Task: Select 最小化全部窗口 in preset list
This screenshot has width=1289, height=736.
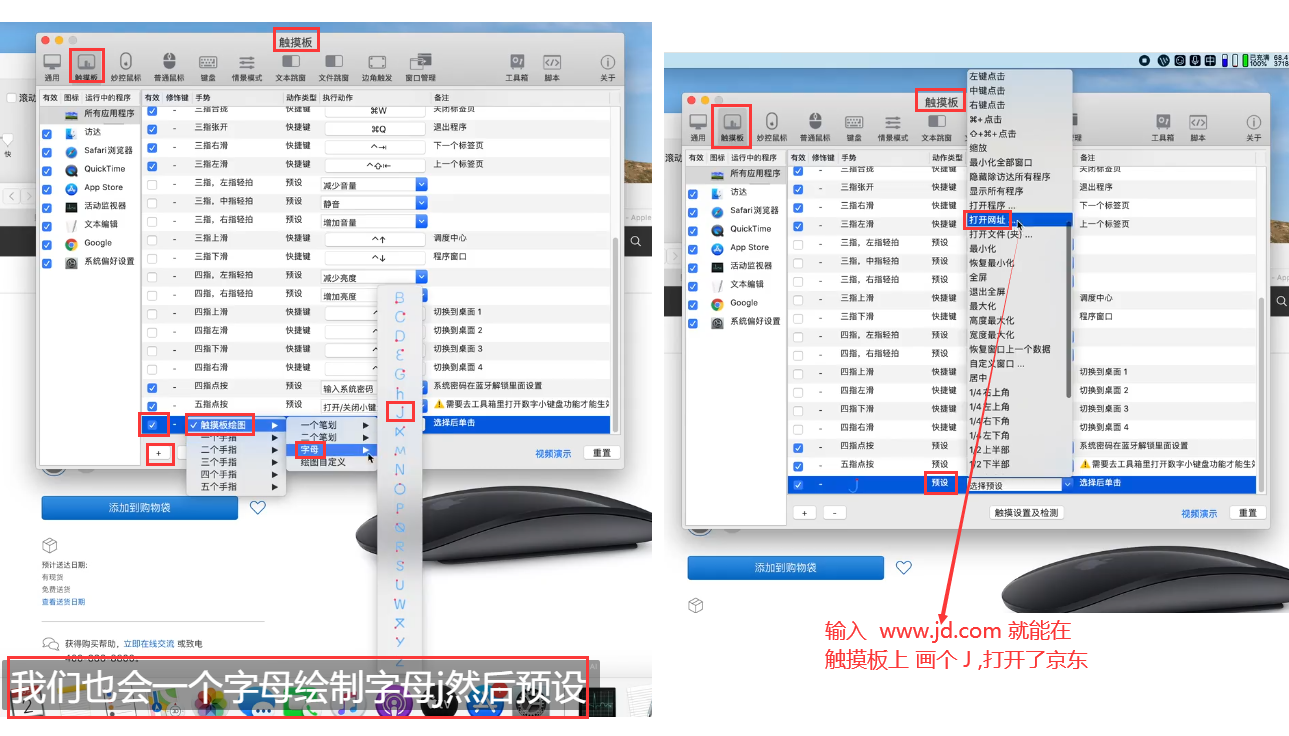Action: coord(1019,162)
